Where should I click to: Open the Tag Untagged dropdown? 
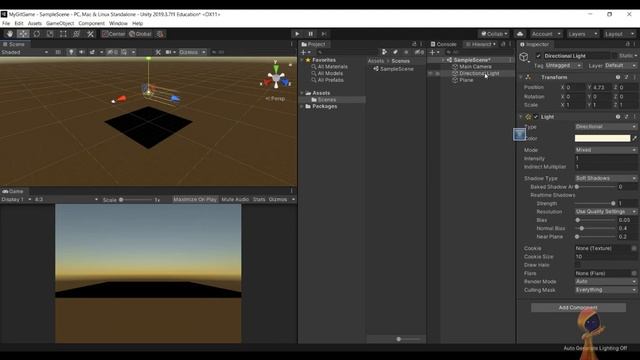[x=563, y=65]
